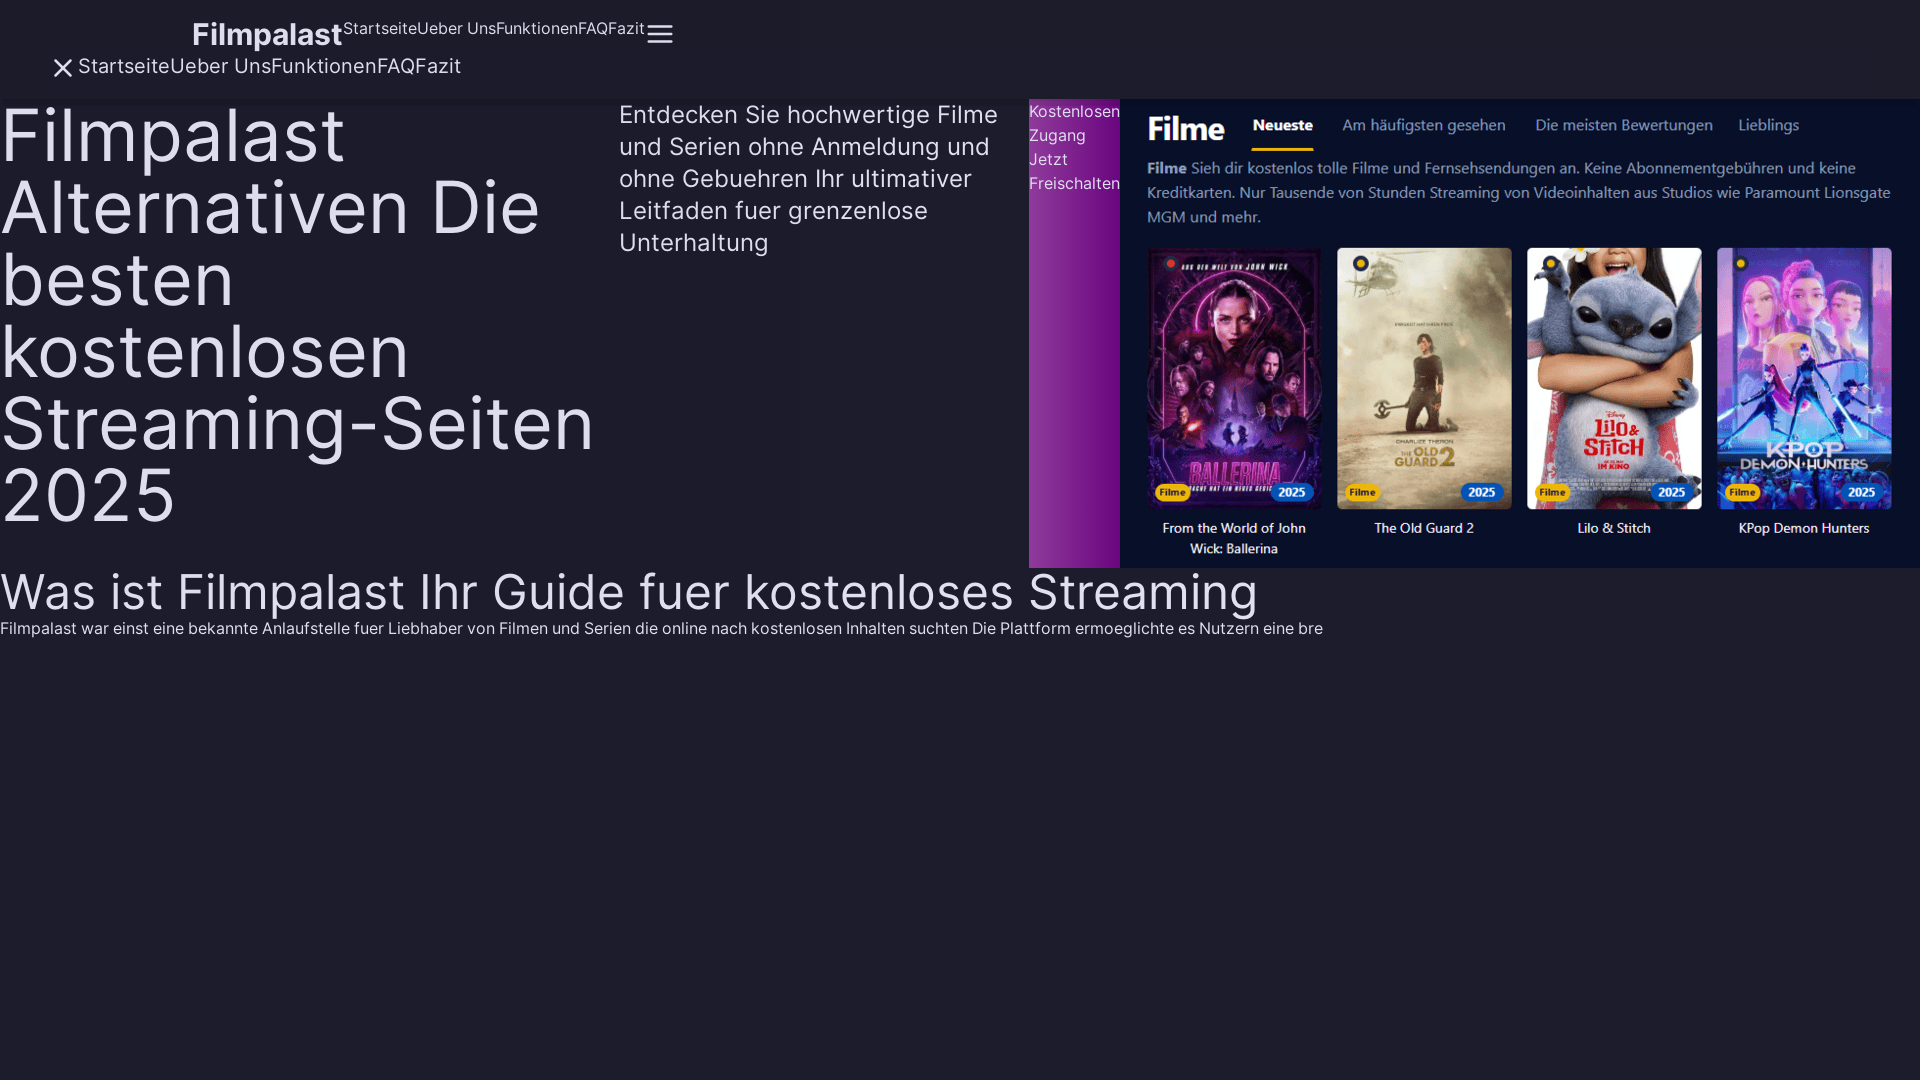1920x1080 pixels.
Task: Click Filme badge on Ballerina poster
Action: [x=1172, y=492]
